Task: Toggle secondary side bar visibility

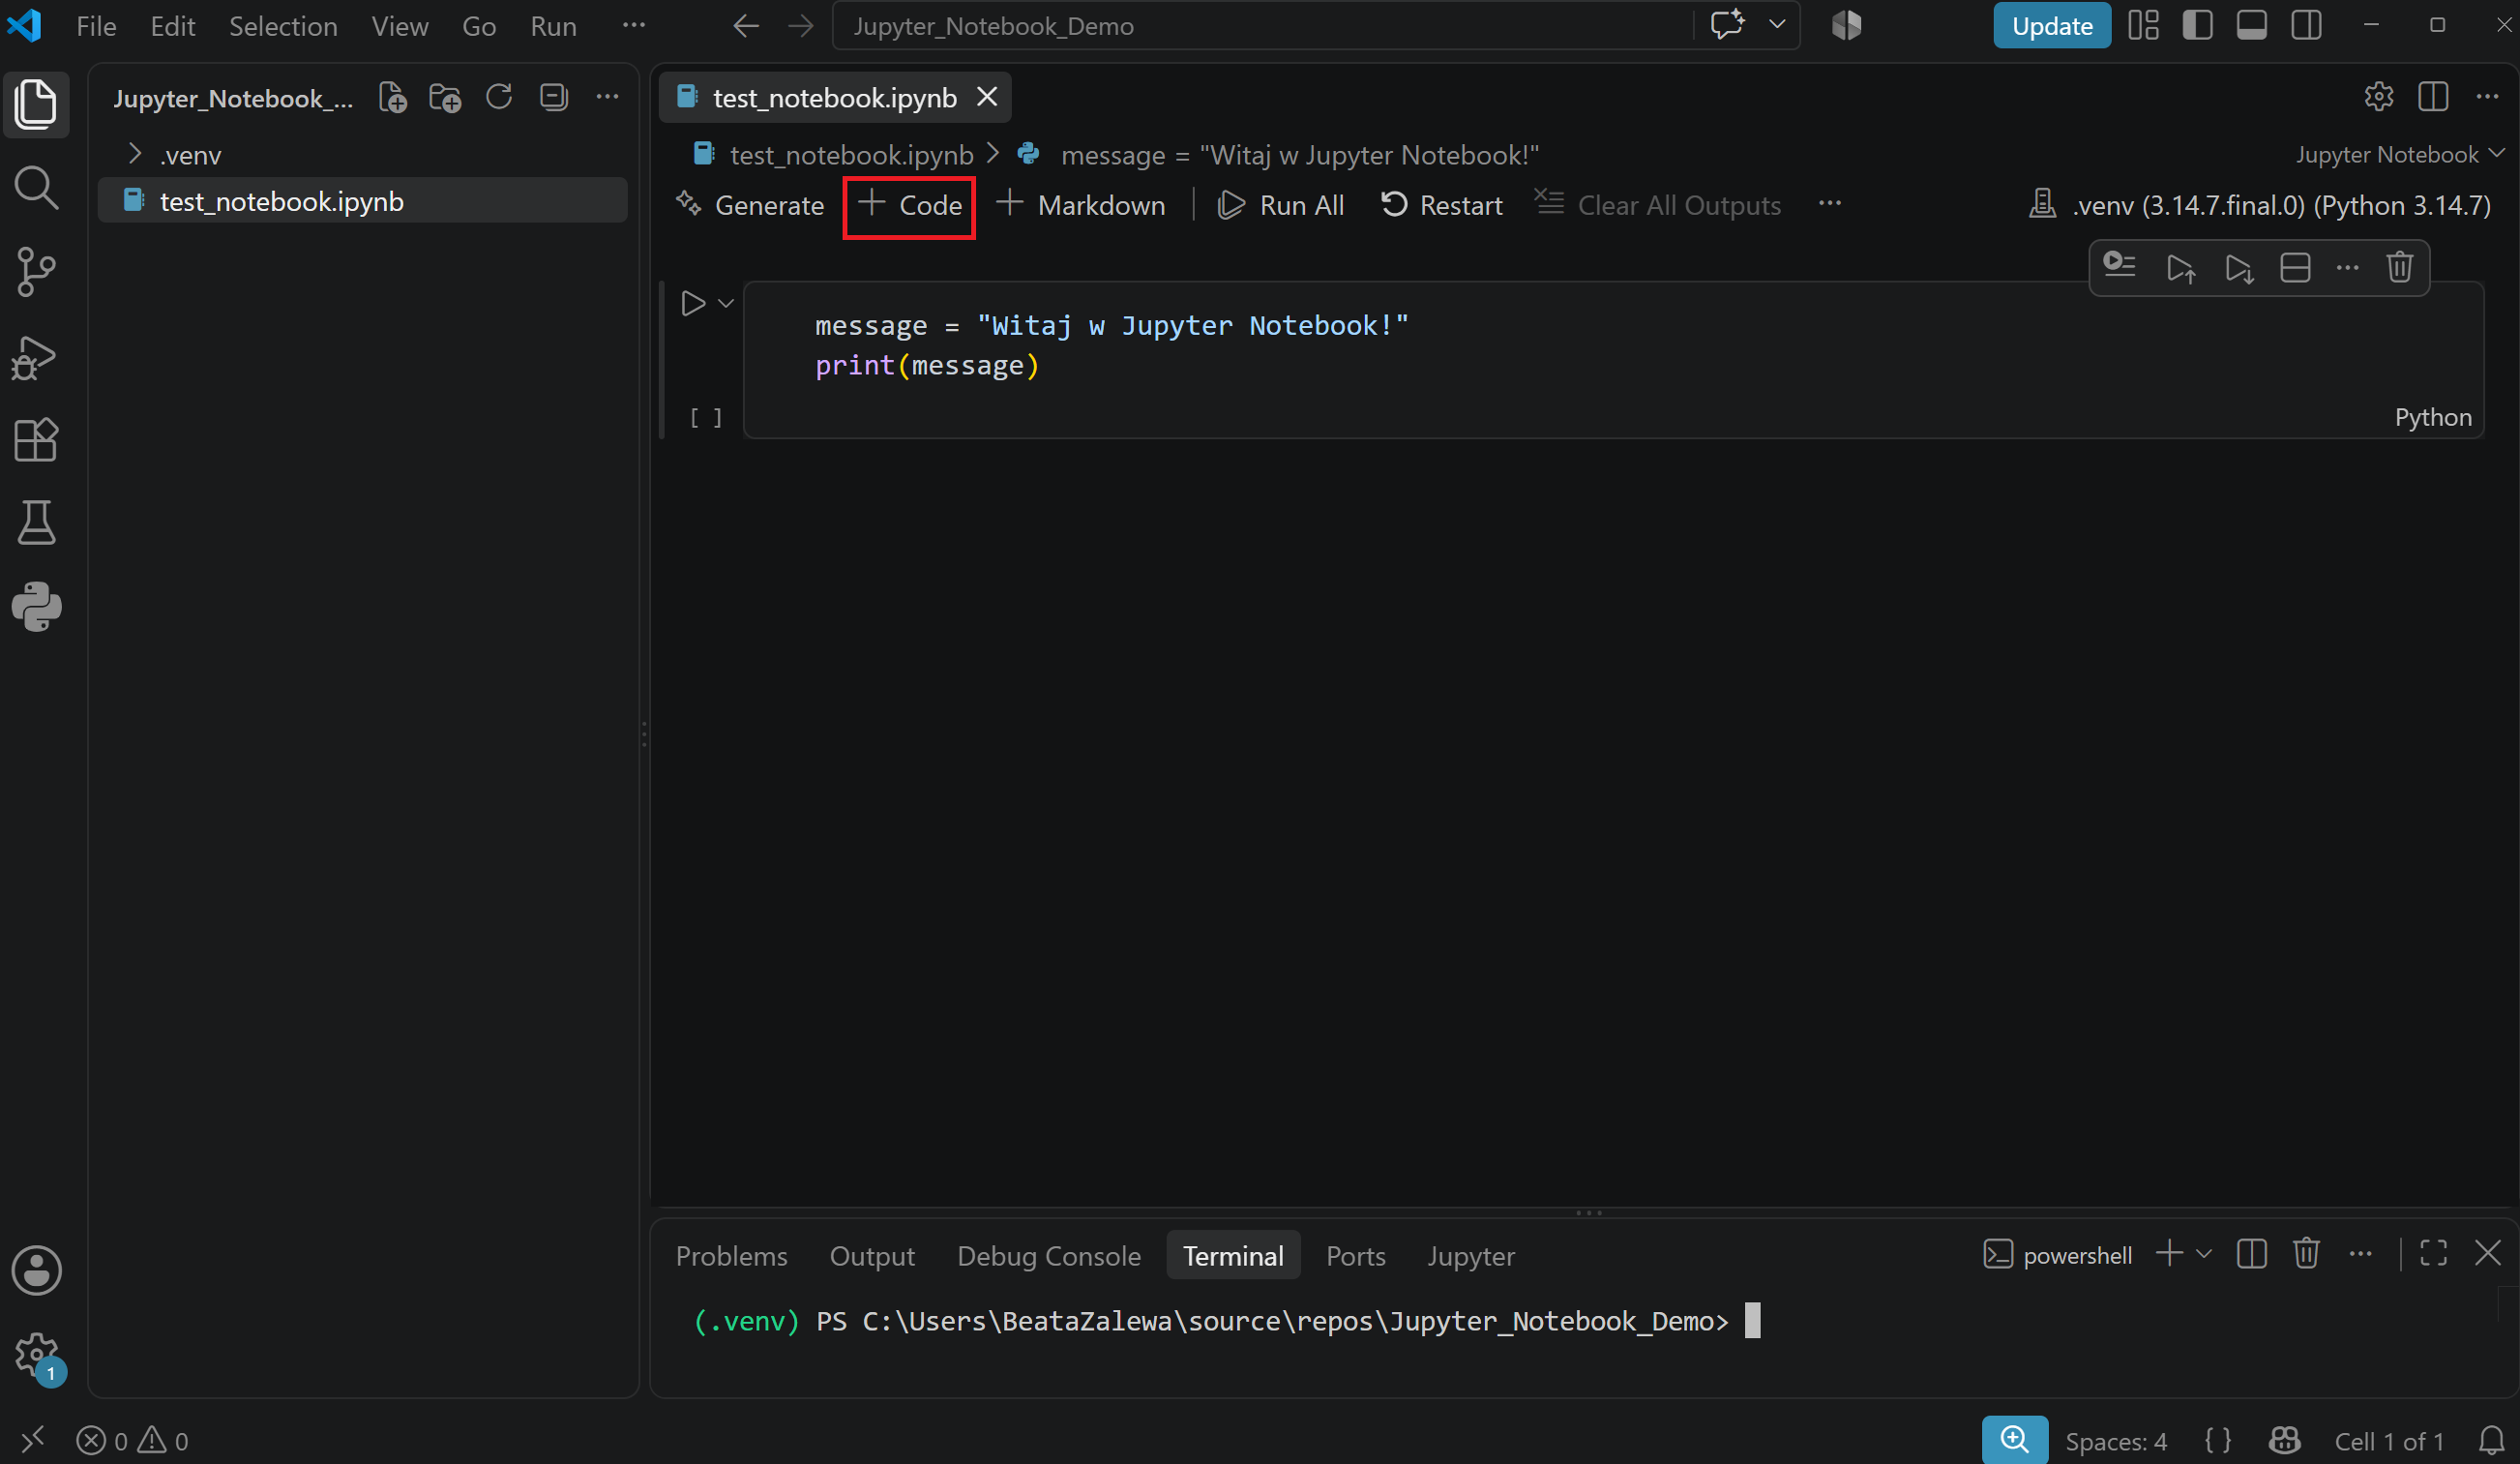Action: (x=2306, y=25)
